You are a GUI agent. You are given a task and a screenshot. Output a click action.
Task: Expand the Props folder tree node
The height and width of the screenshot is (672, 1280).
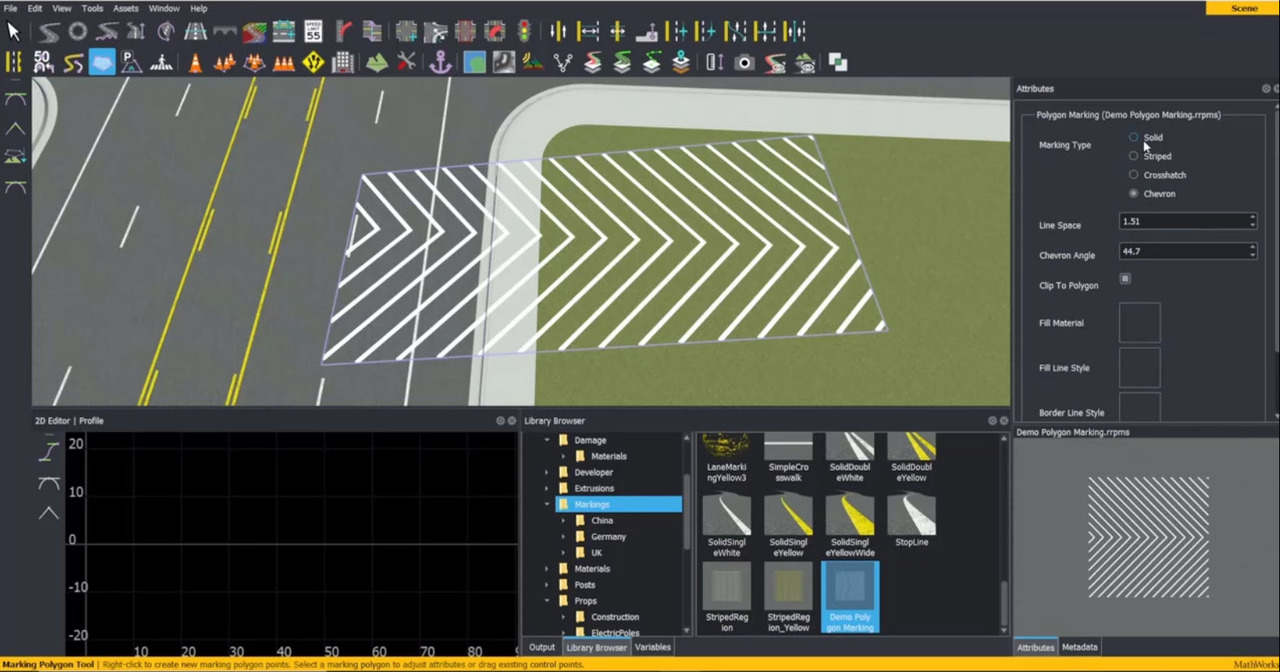coord(546,601)
